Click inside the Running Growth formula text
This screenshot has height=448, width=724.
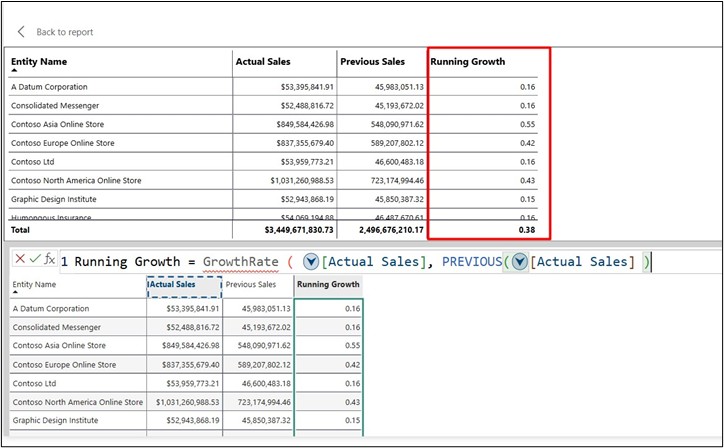(x=356, y=262)
